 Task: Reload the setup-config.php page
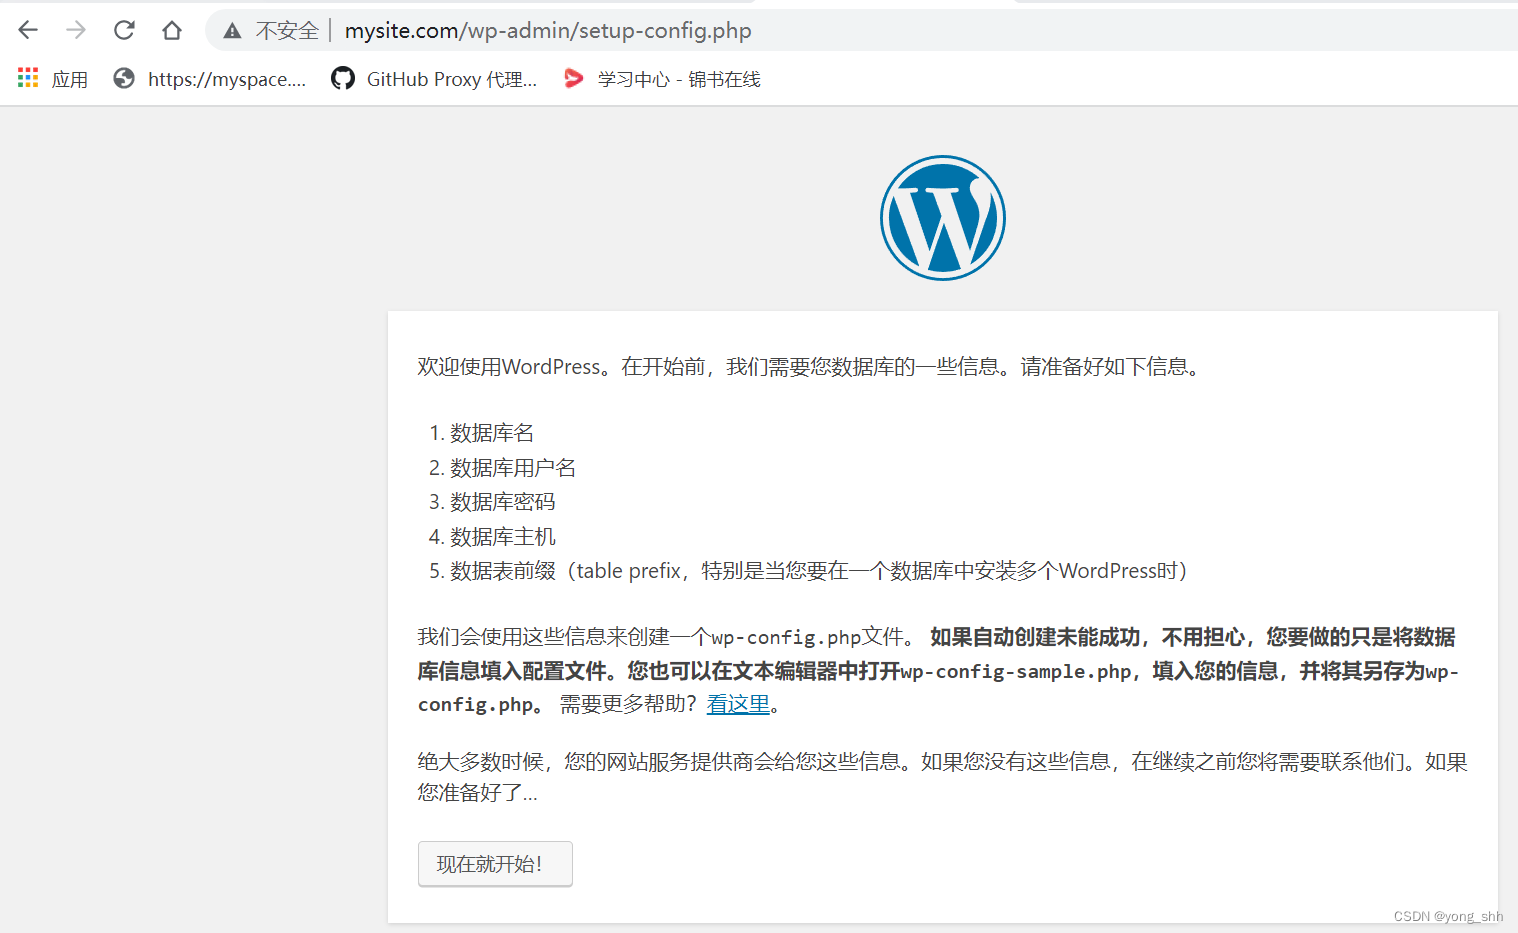click(123, 30)
